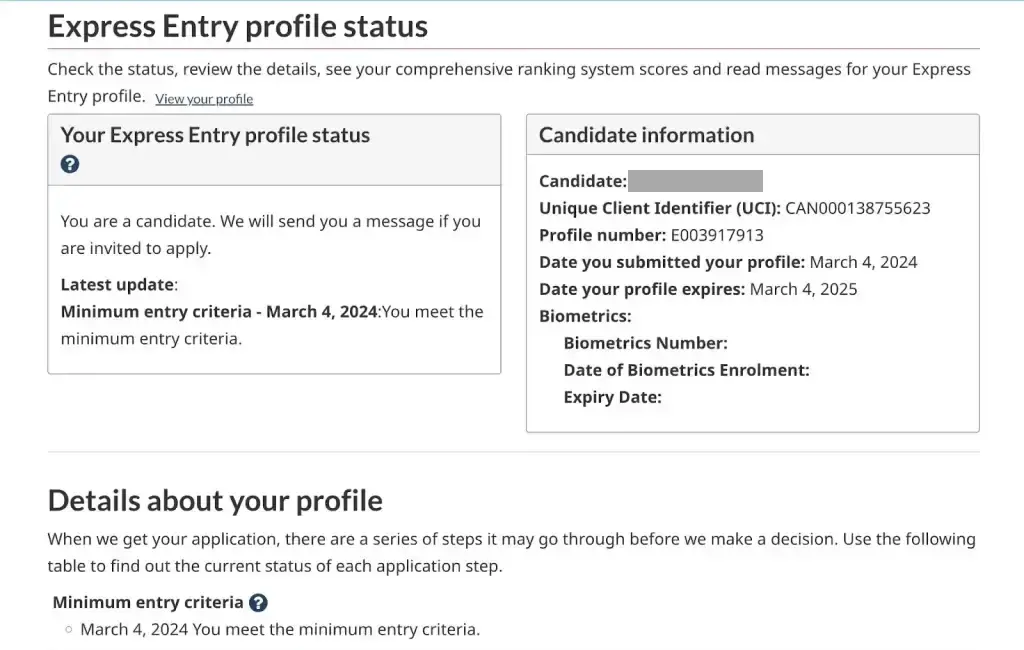Screen dimensions: 1024x650
Task: Click the Express Entry profile status page title
Action: click(237, 25)
